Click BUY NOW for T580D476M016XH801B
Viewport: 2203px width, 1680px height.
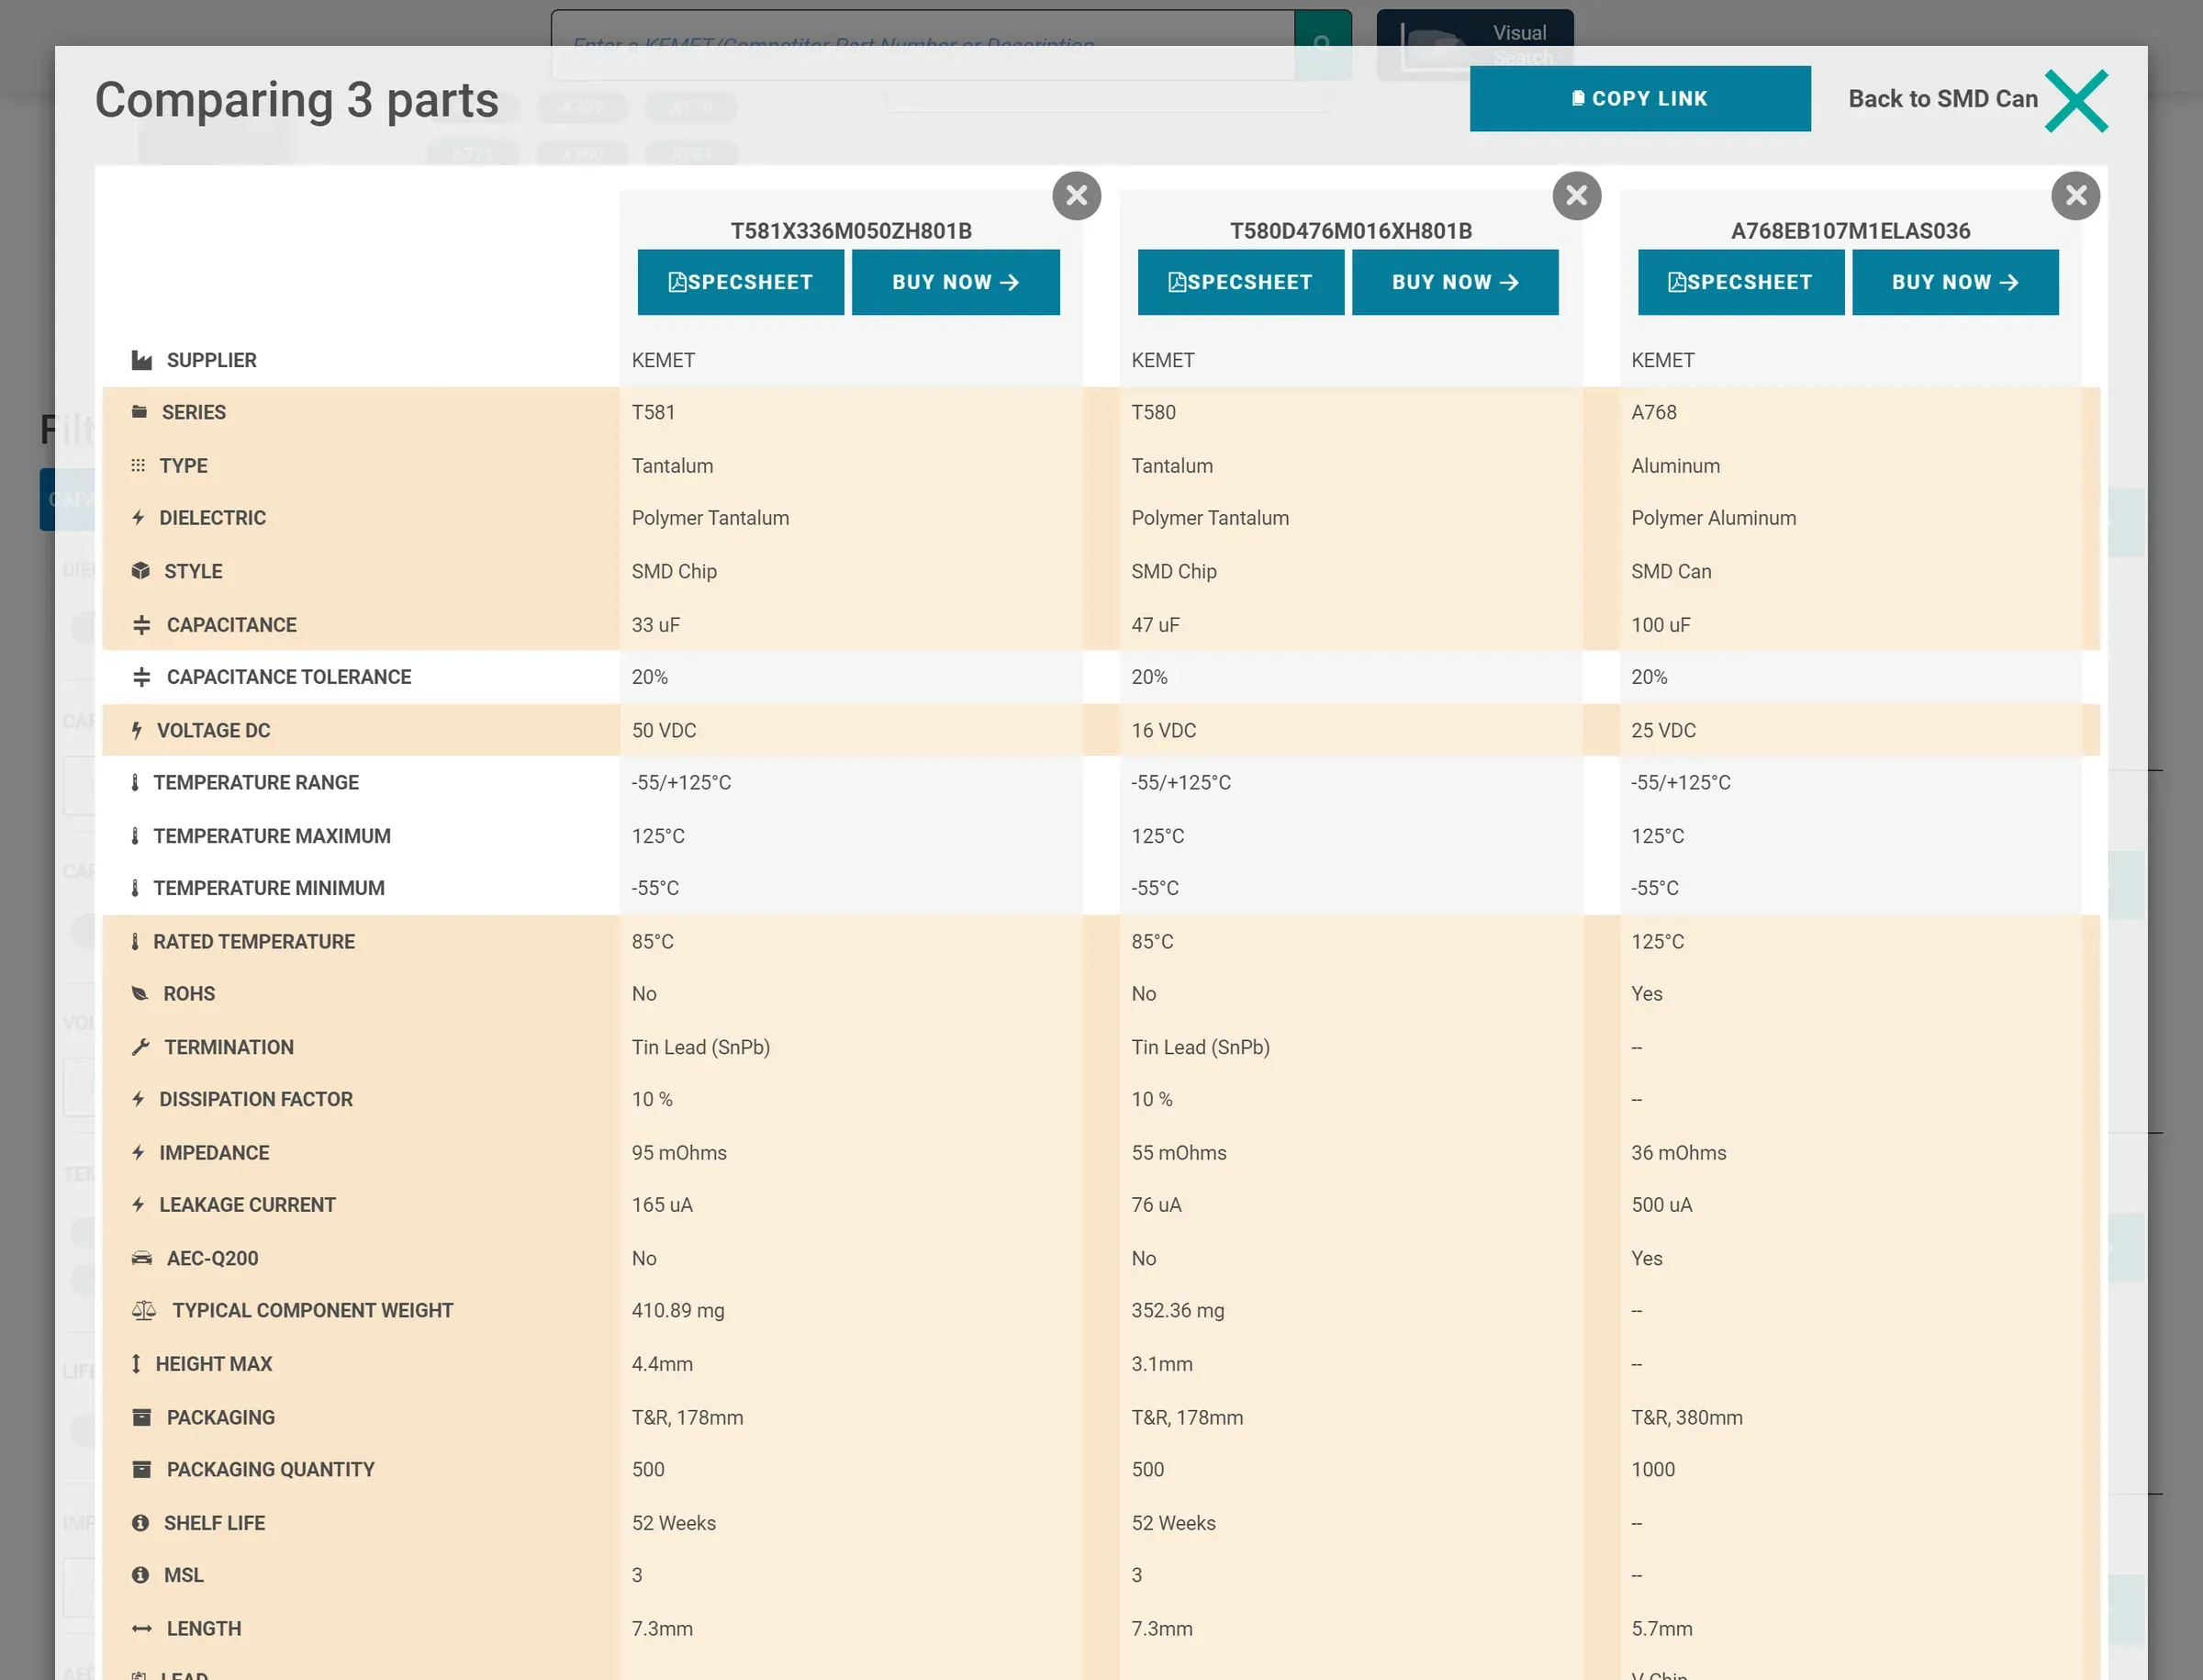1455,282
